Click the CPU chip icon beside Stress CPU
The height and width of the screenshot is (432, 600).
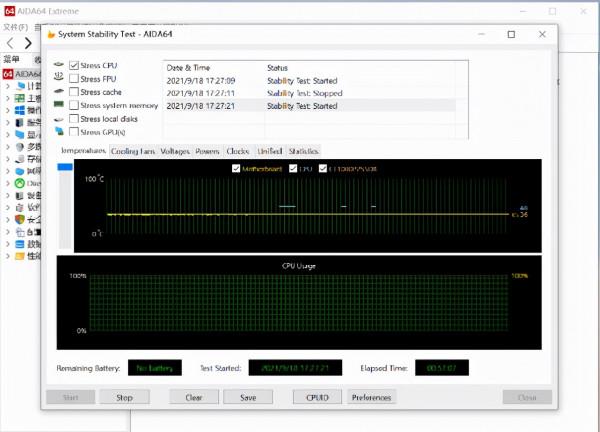click(59, 65)
